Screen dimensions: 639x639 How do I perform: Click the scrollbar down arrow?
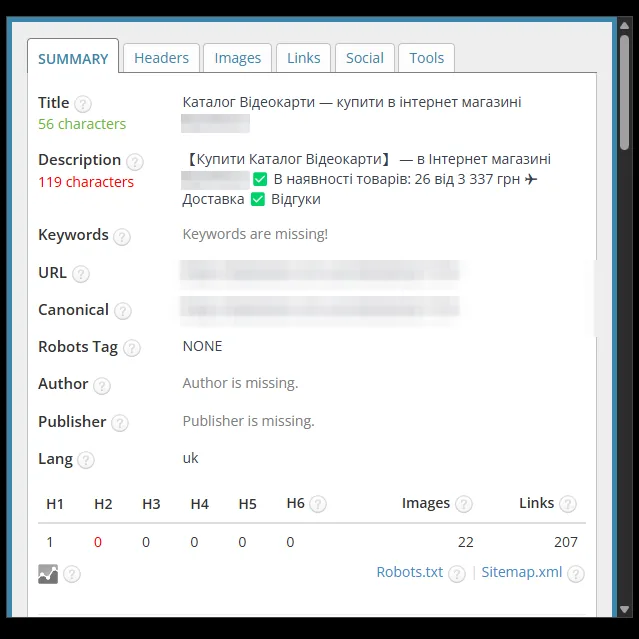pos(624,609)
